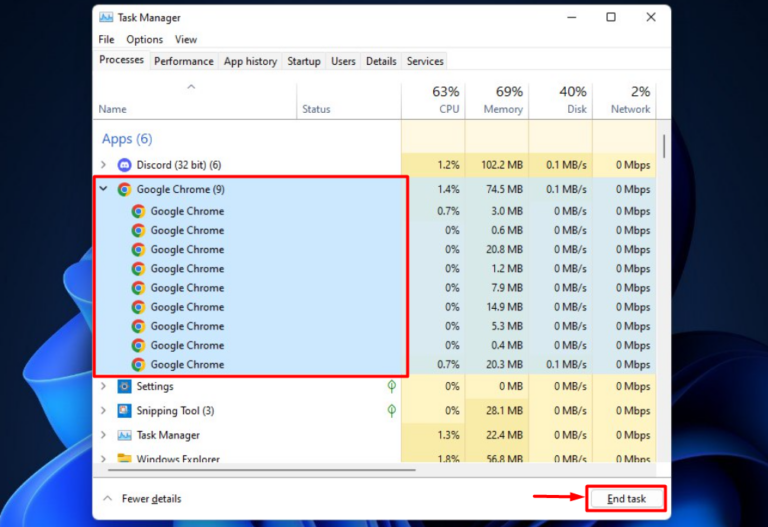Click the Task Manager title bar icon

106,18
